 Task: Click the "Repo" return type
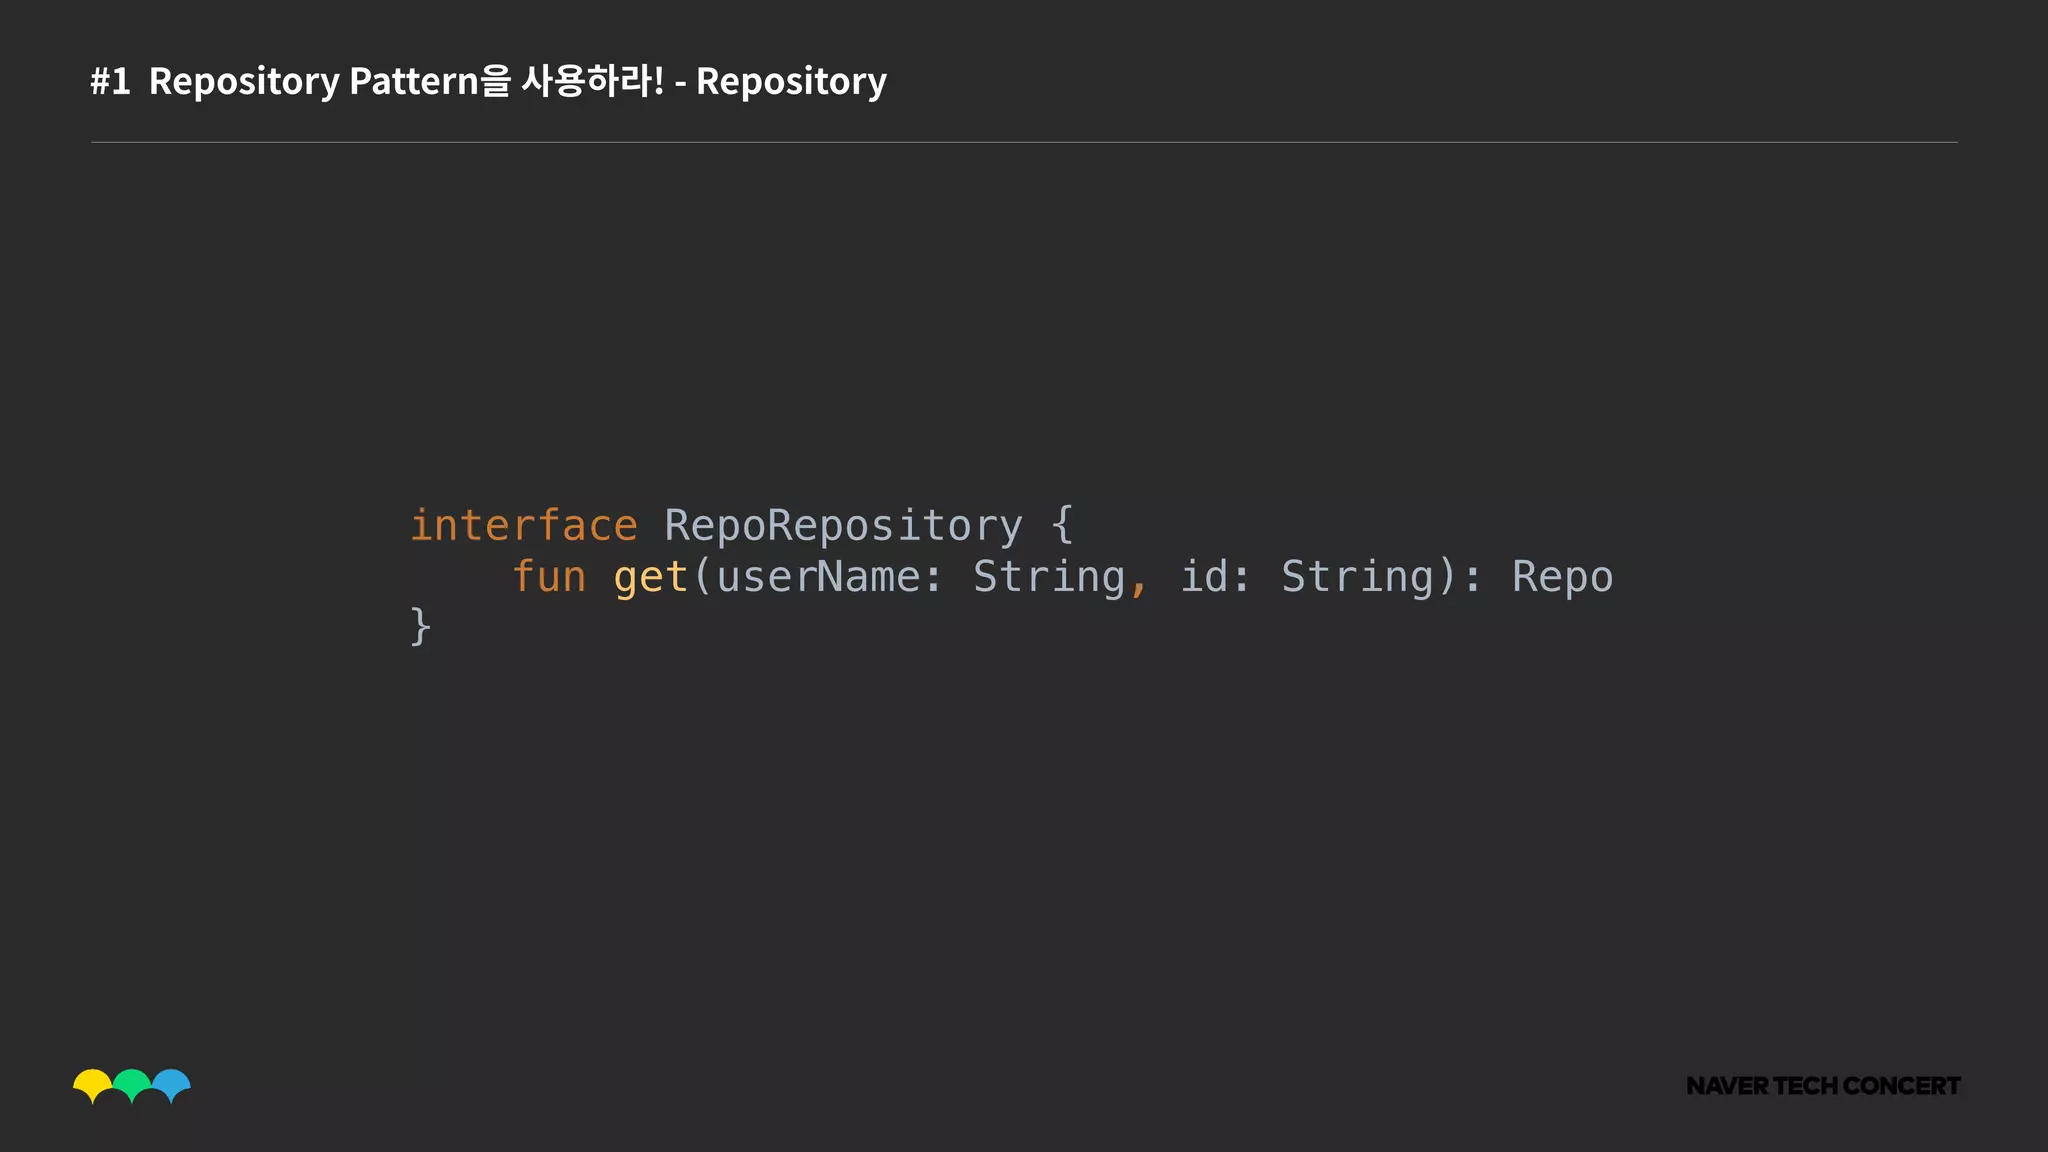tap(1562, 578)
